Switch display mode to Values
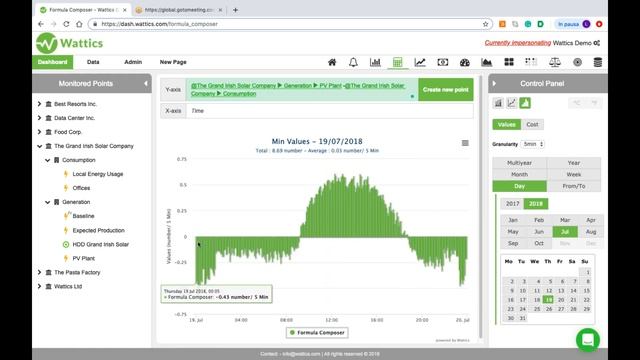The image size is (640, 360). 507,124
